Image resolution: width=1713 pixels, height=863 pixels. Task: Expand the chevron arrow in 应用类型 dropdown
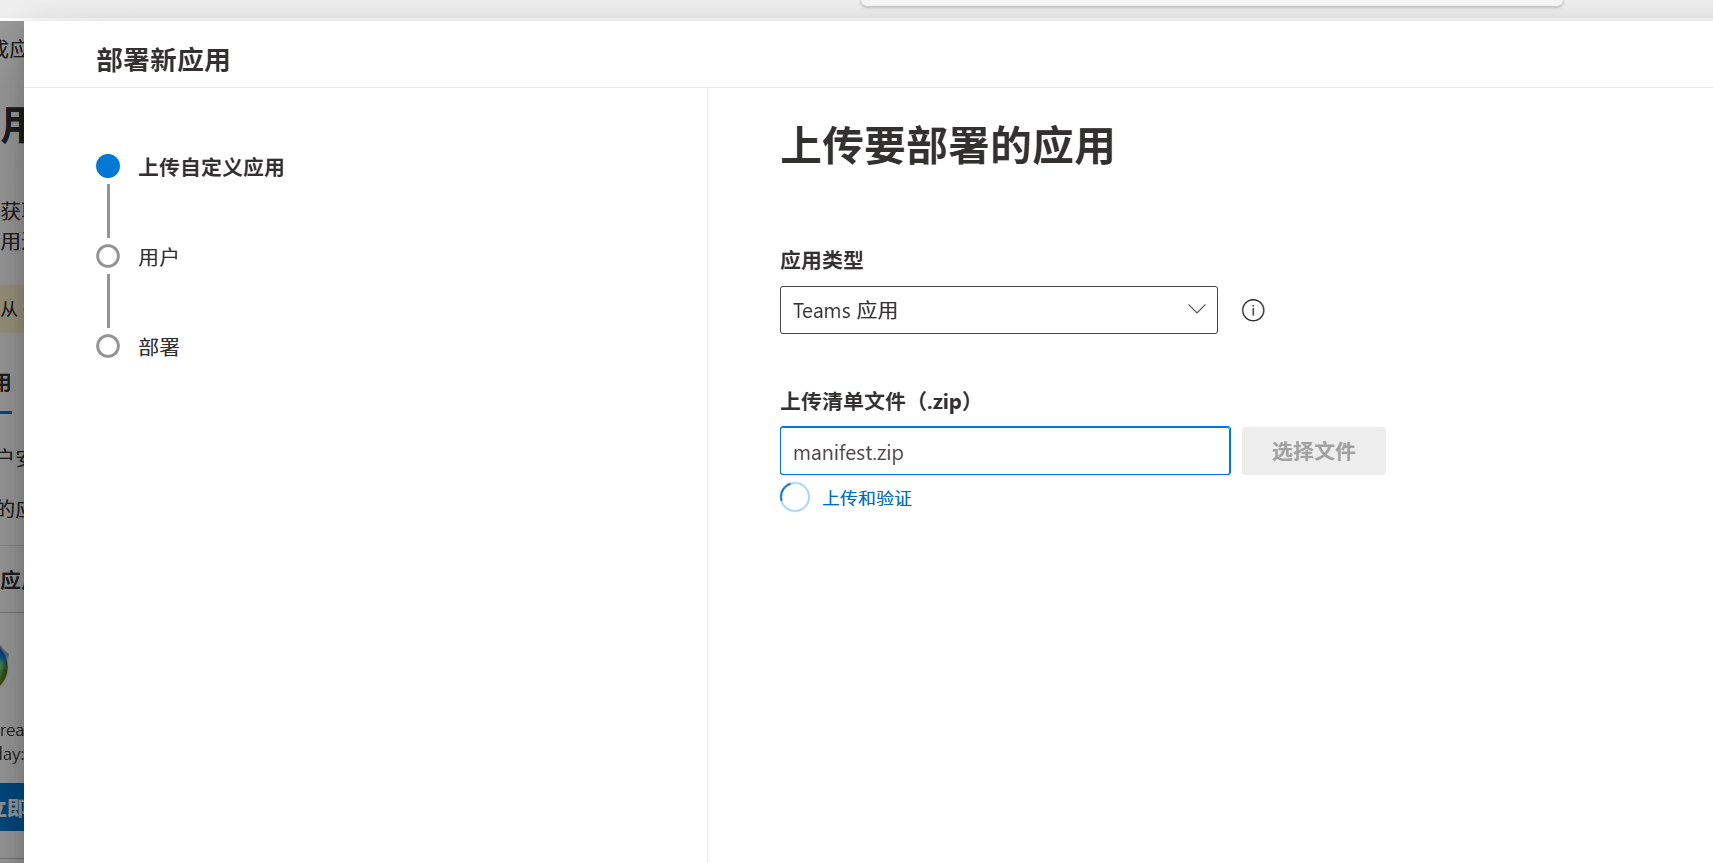tap(1195, 309)
